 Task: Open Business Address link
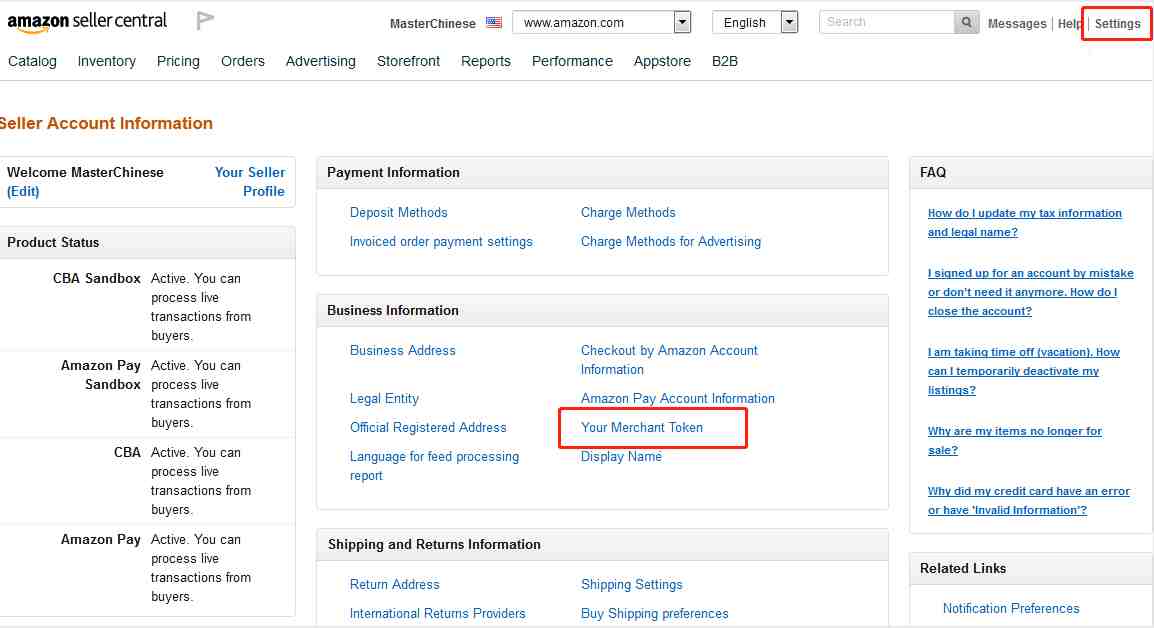pyautogui.click(x=403, y=350)
